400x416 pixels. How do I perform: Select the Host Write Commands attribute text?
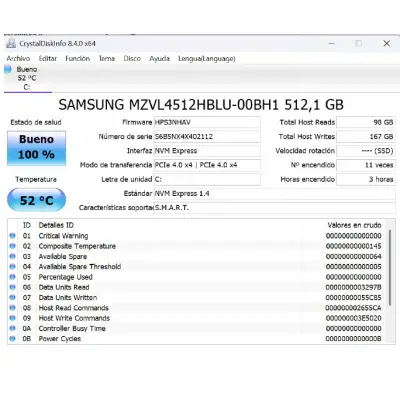[74, 318]
